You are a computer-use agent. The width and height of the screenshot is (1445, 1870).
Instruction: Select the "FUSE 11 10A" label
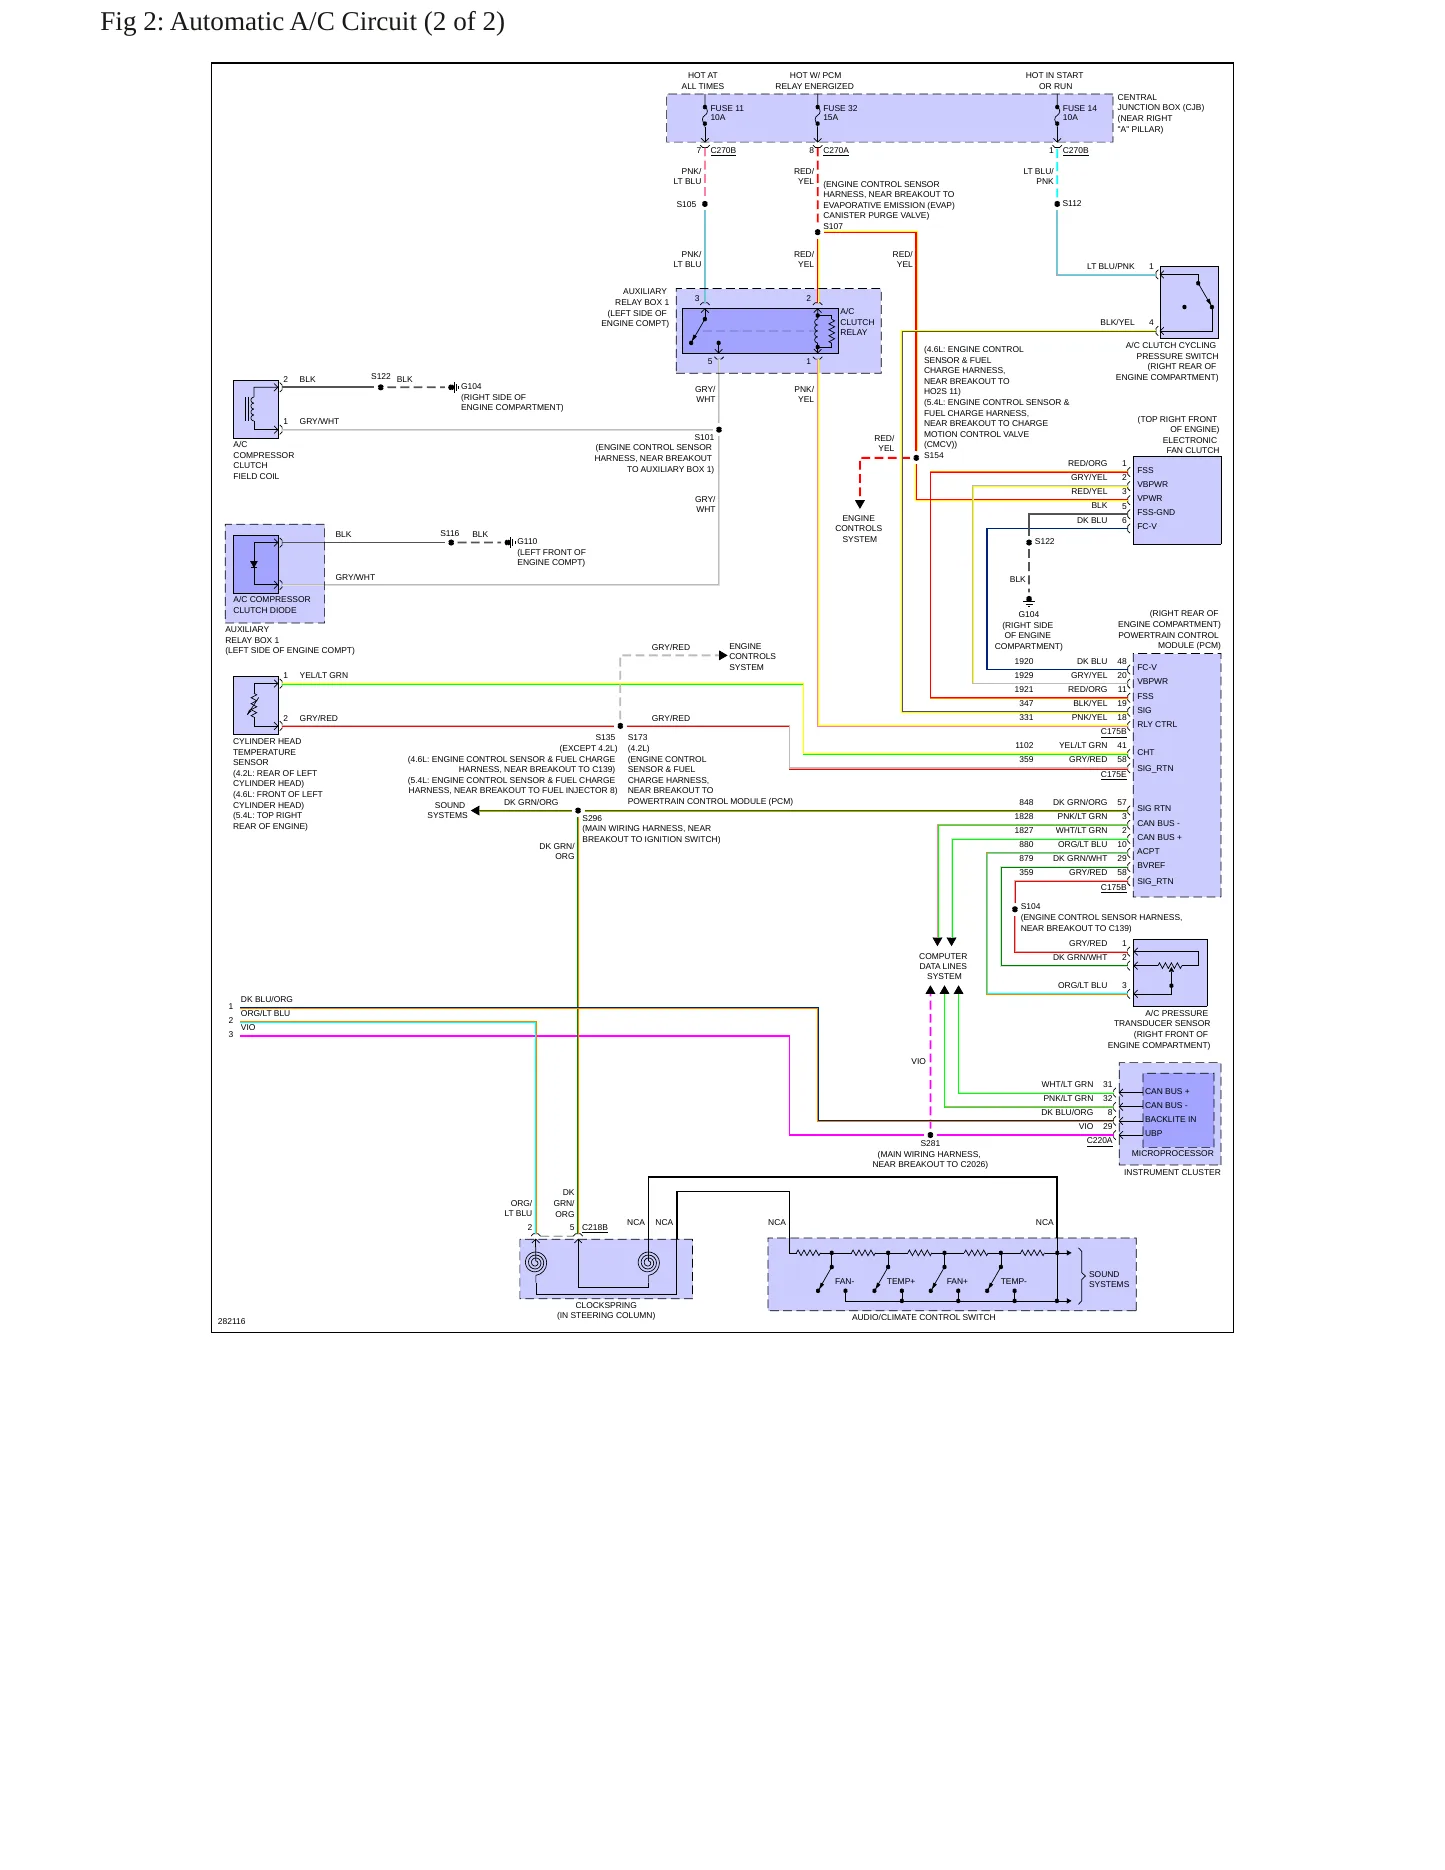[x=727, y=113]
